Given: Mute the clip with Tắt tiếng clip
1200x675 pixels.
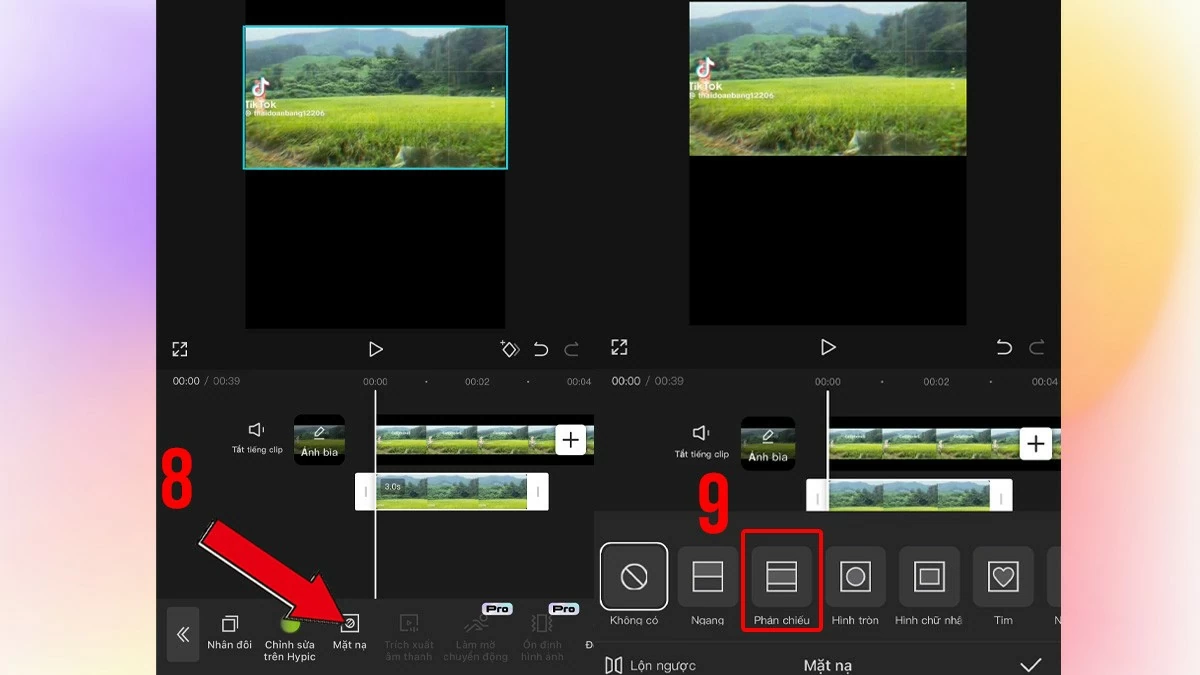Looking at the screenshot, I should pos(257,438).
